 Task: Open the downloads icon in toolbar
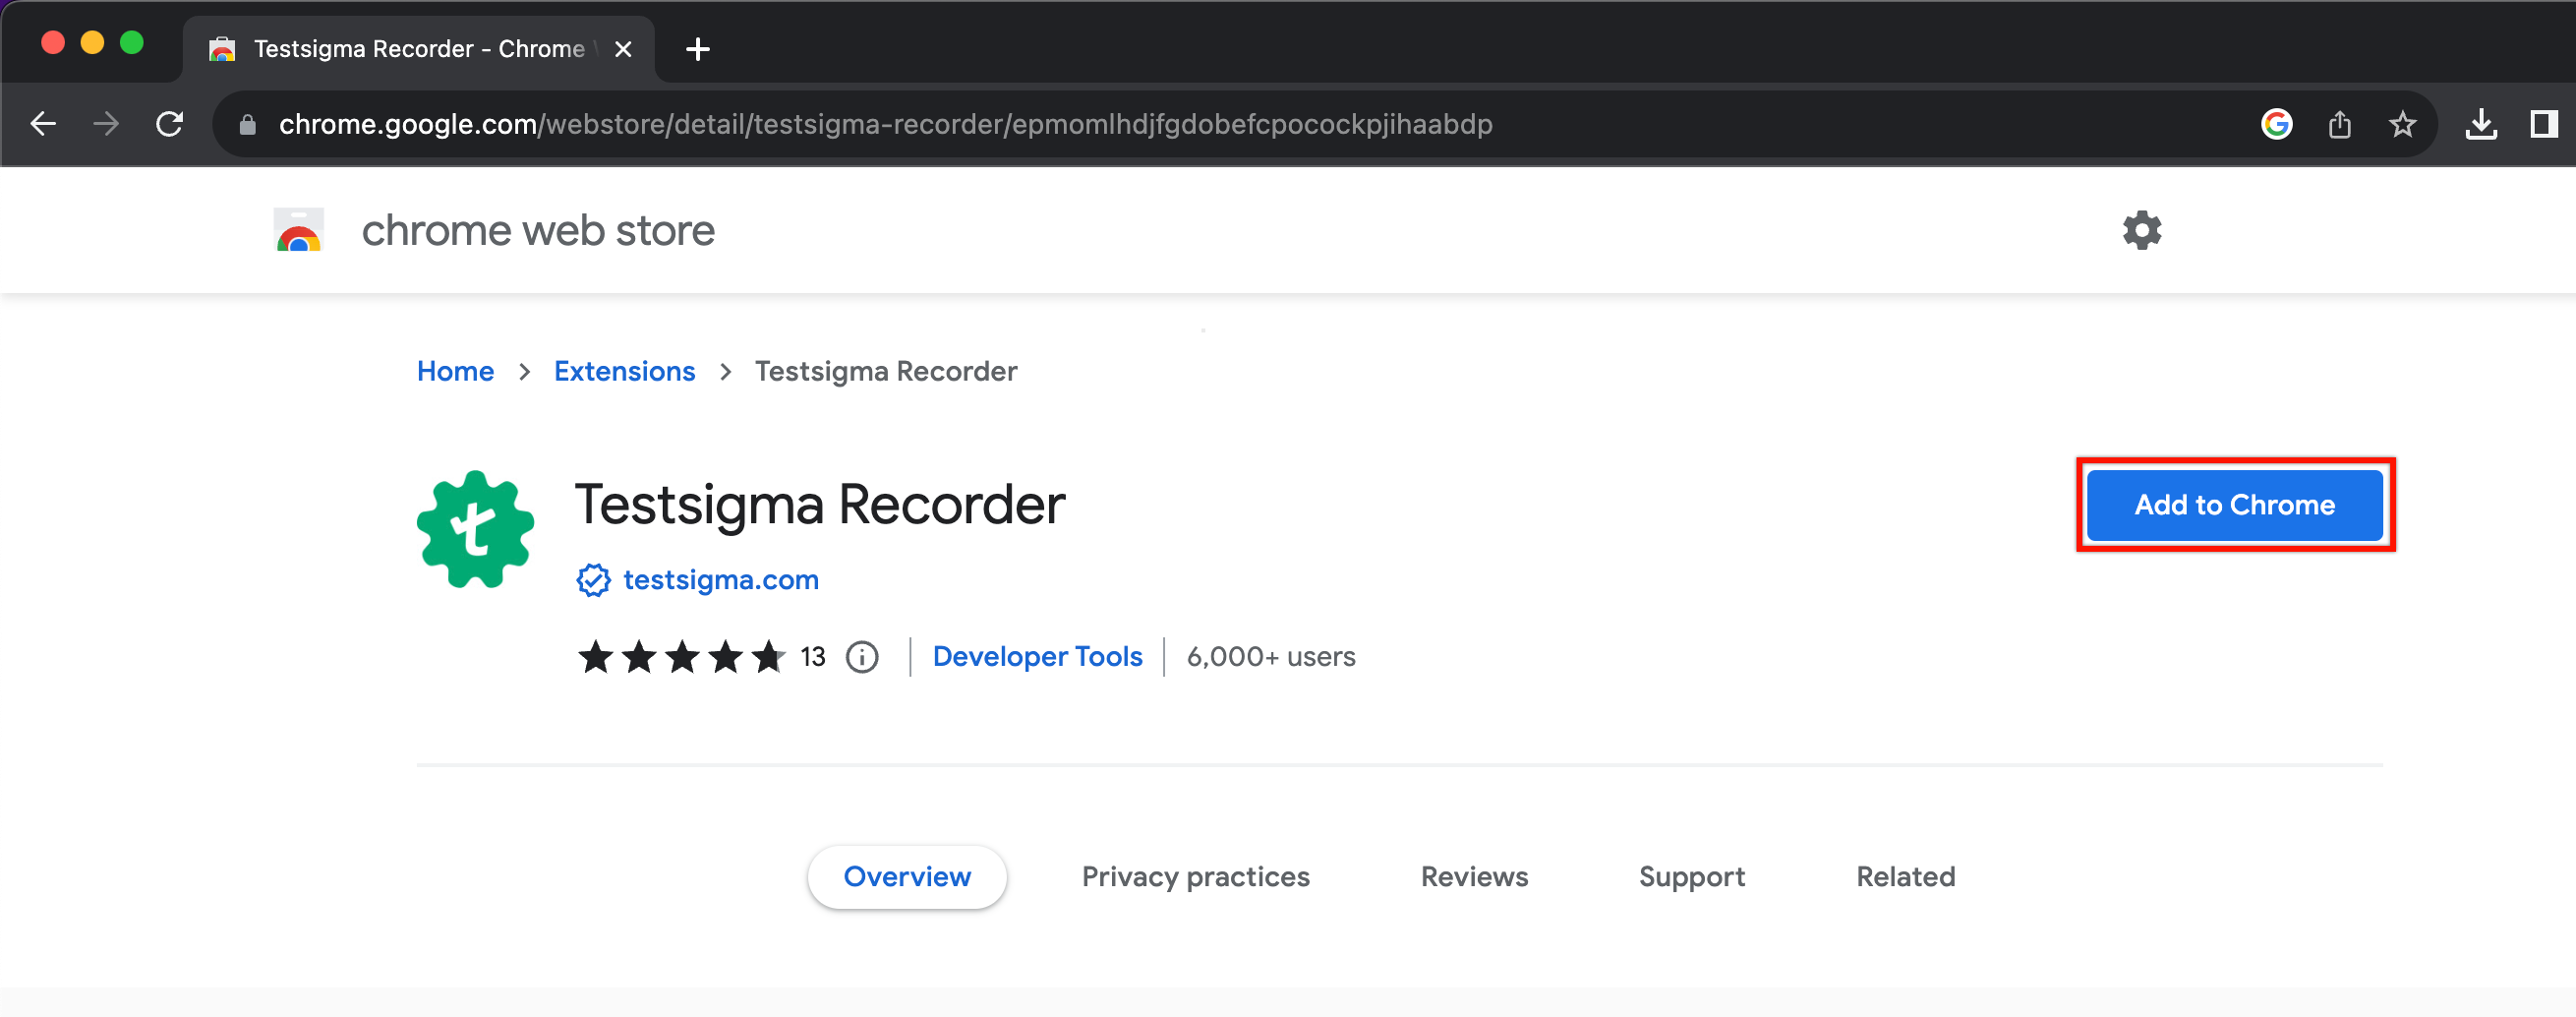click(2481, 124)
